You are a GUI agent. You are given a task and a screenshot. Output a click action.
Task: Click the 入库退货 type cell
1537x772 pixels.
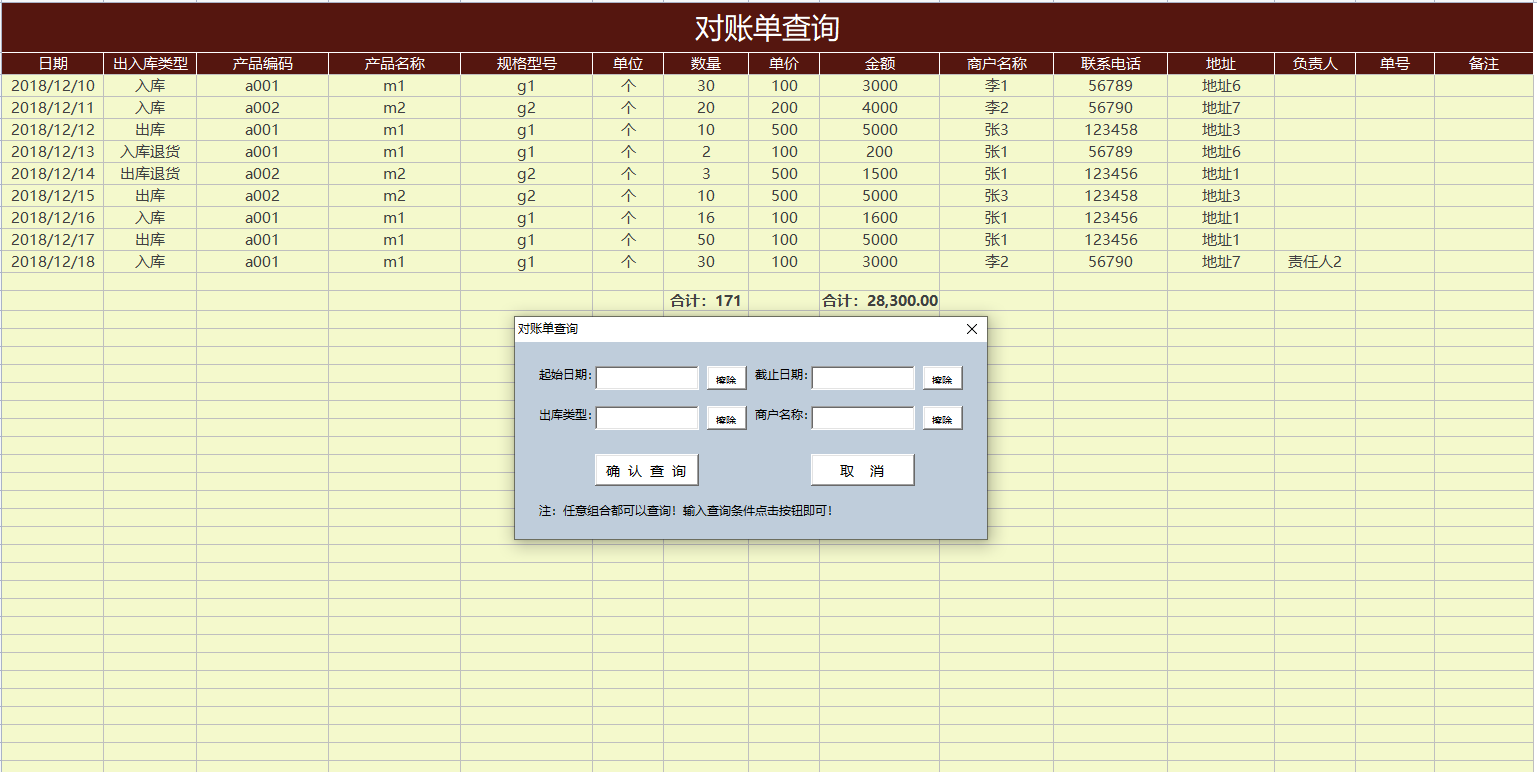(150, 152)
